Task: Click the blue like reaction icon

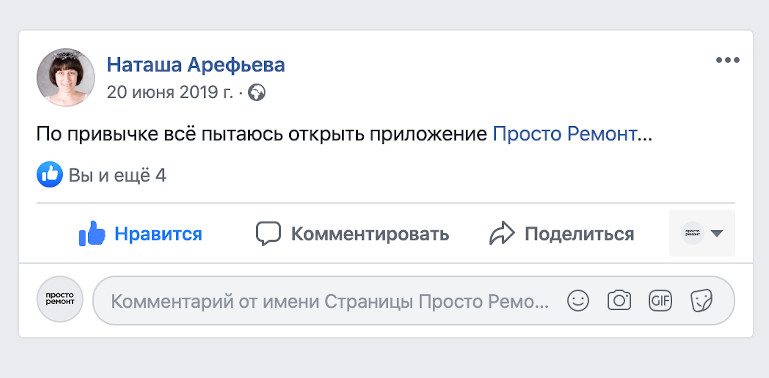Action: [50, 175]
